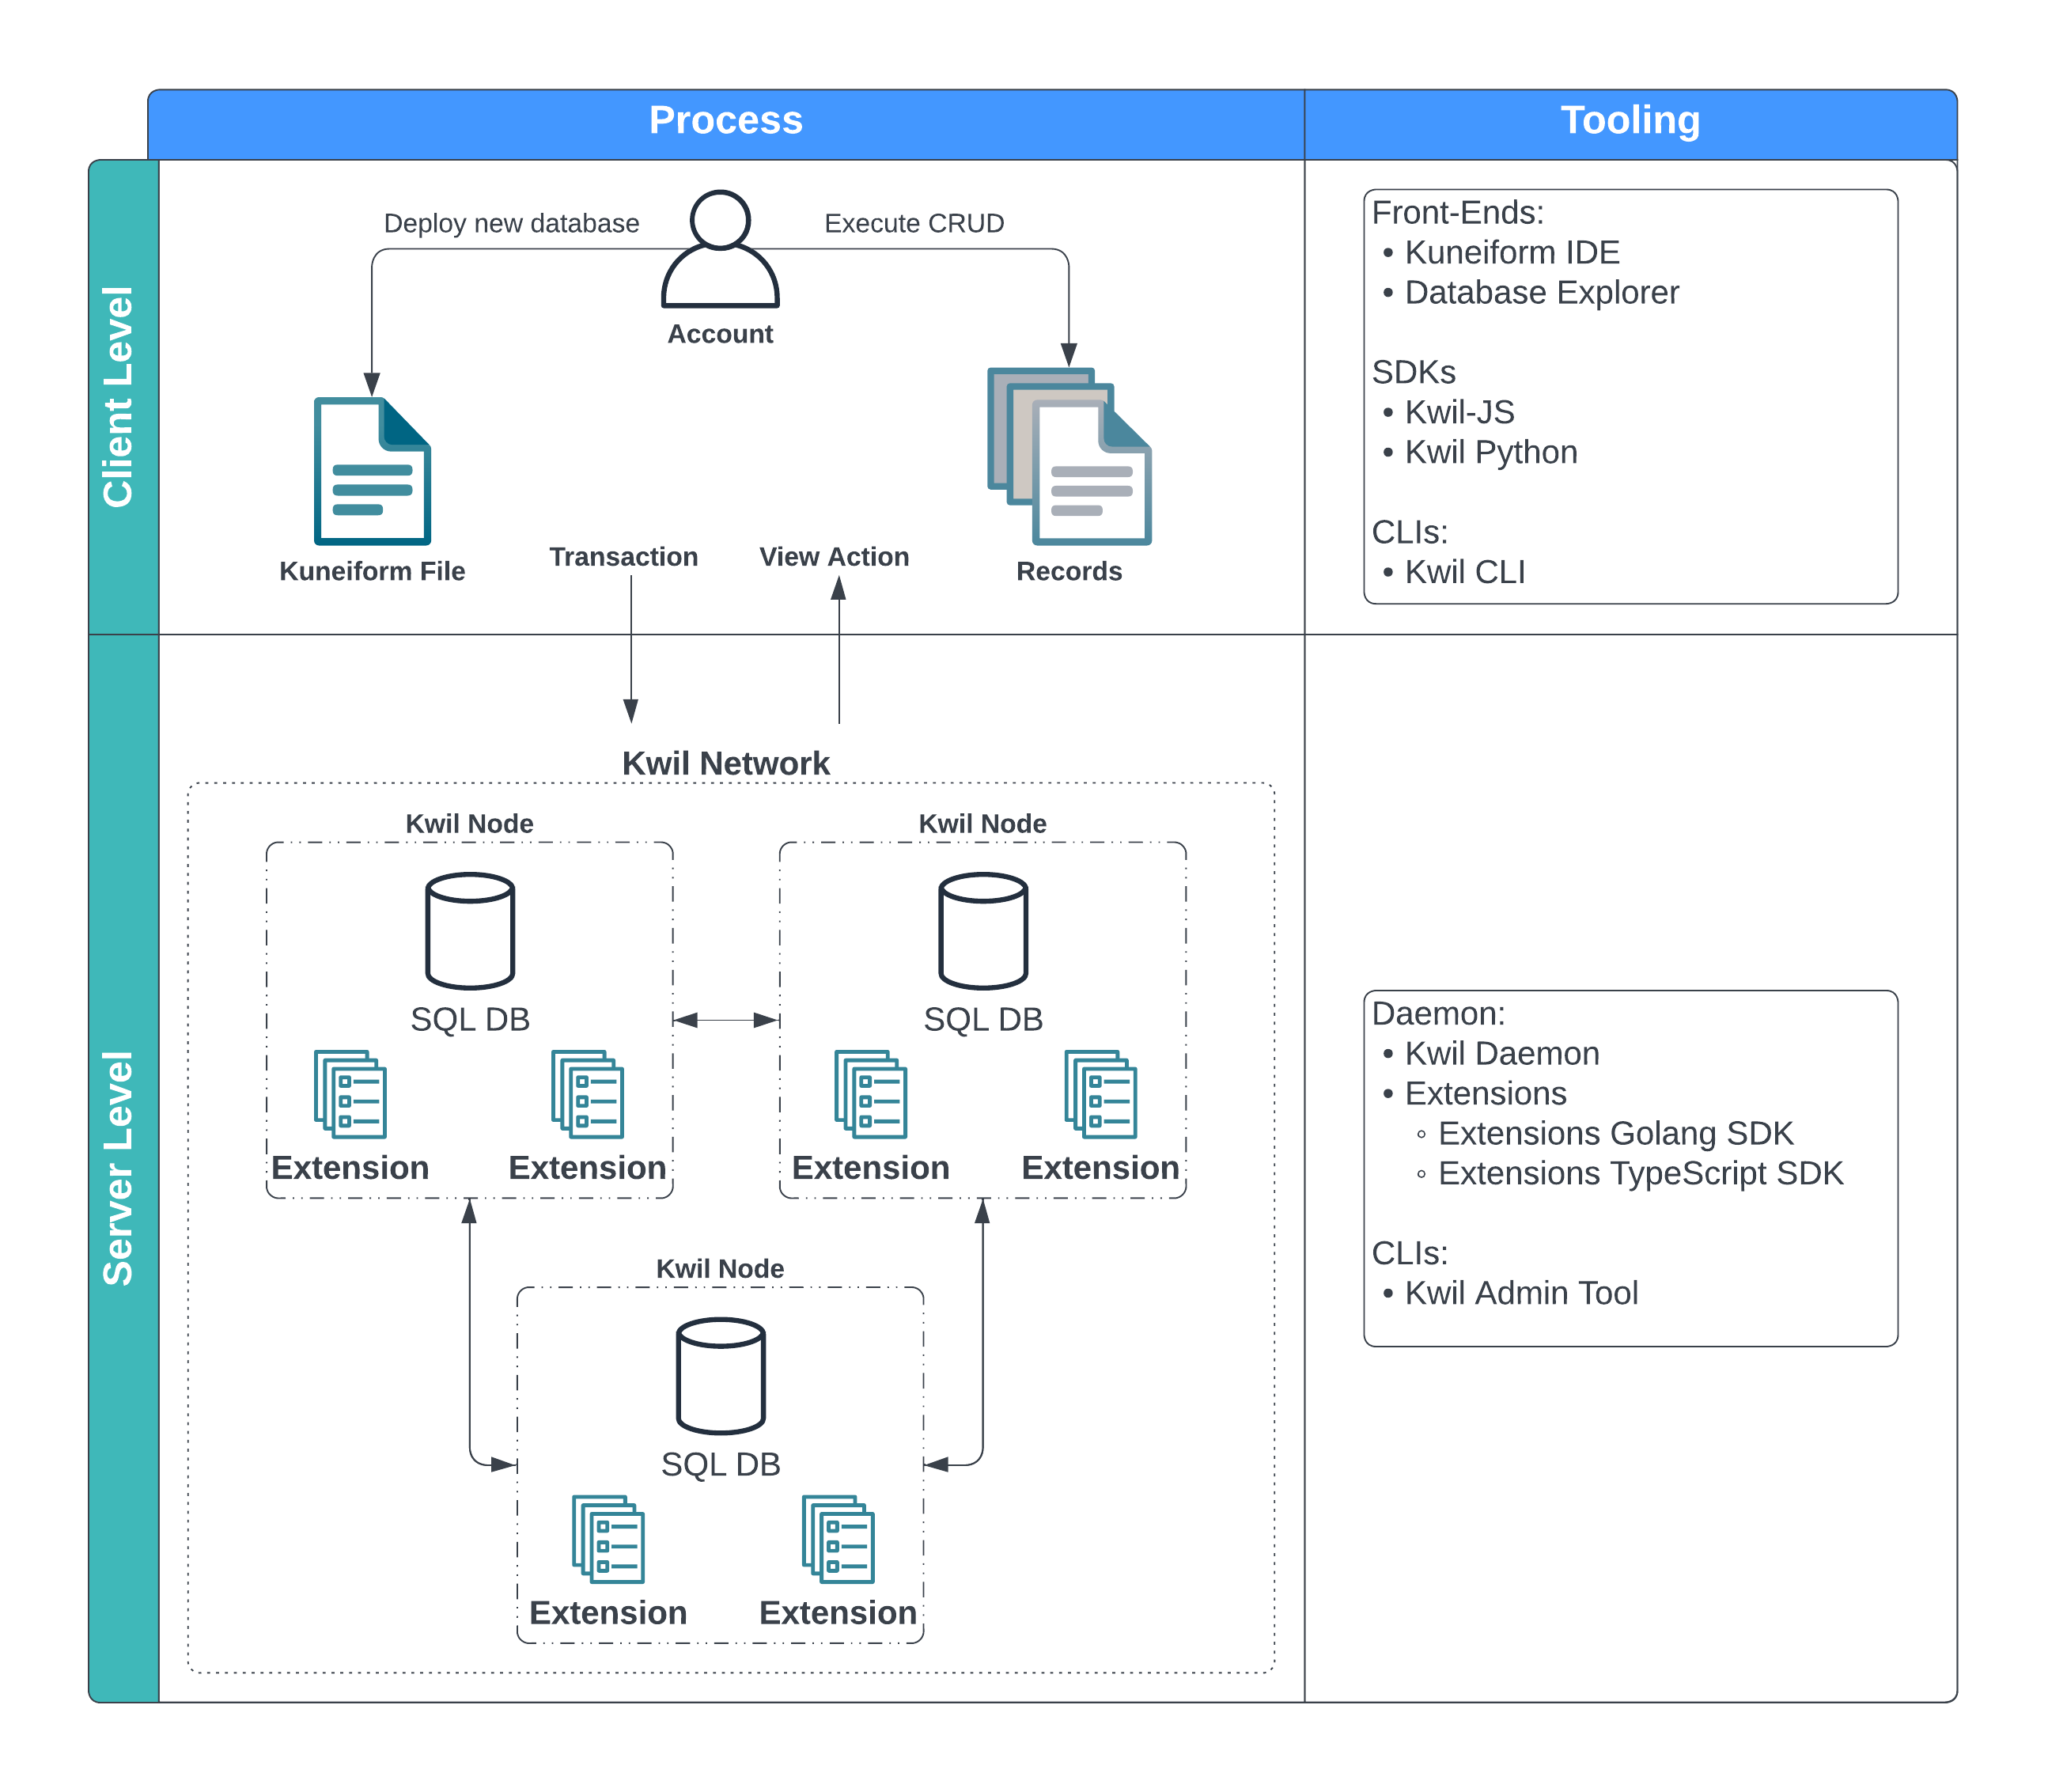Click 'Database Explorer' list item
The width and height of the screenshot is (2048, 1792).
point(1541,293)
